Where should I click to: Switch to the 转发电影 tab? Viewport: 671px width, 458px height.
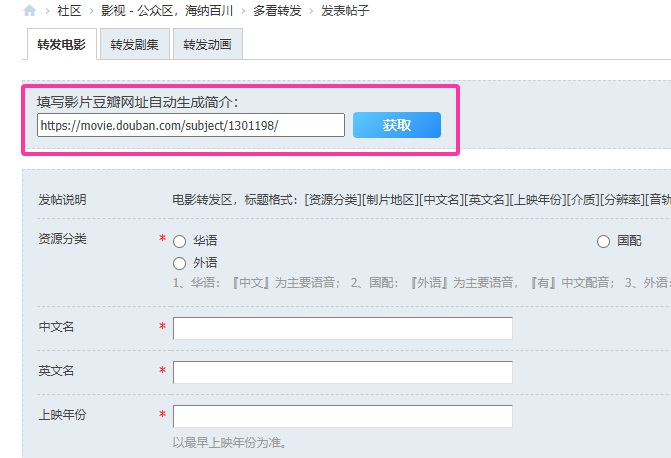pos(61,45)
